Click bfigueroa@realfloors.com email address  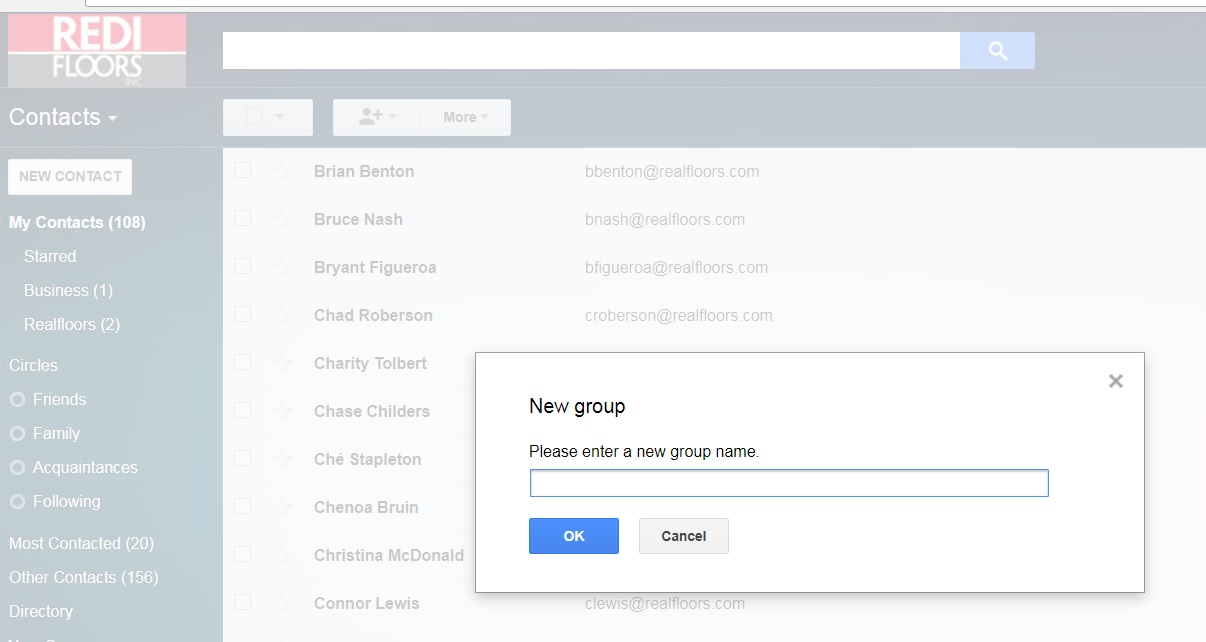676,267
